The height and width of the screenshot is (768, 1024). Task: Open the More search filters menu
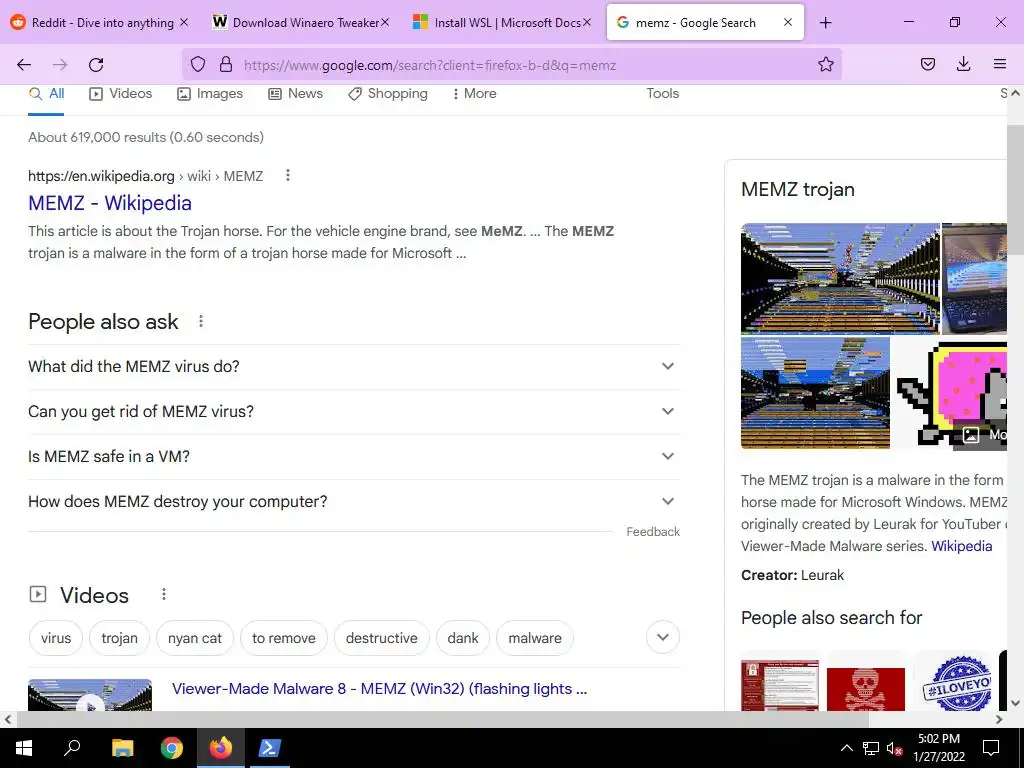pos(475,93)
